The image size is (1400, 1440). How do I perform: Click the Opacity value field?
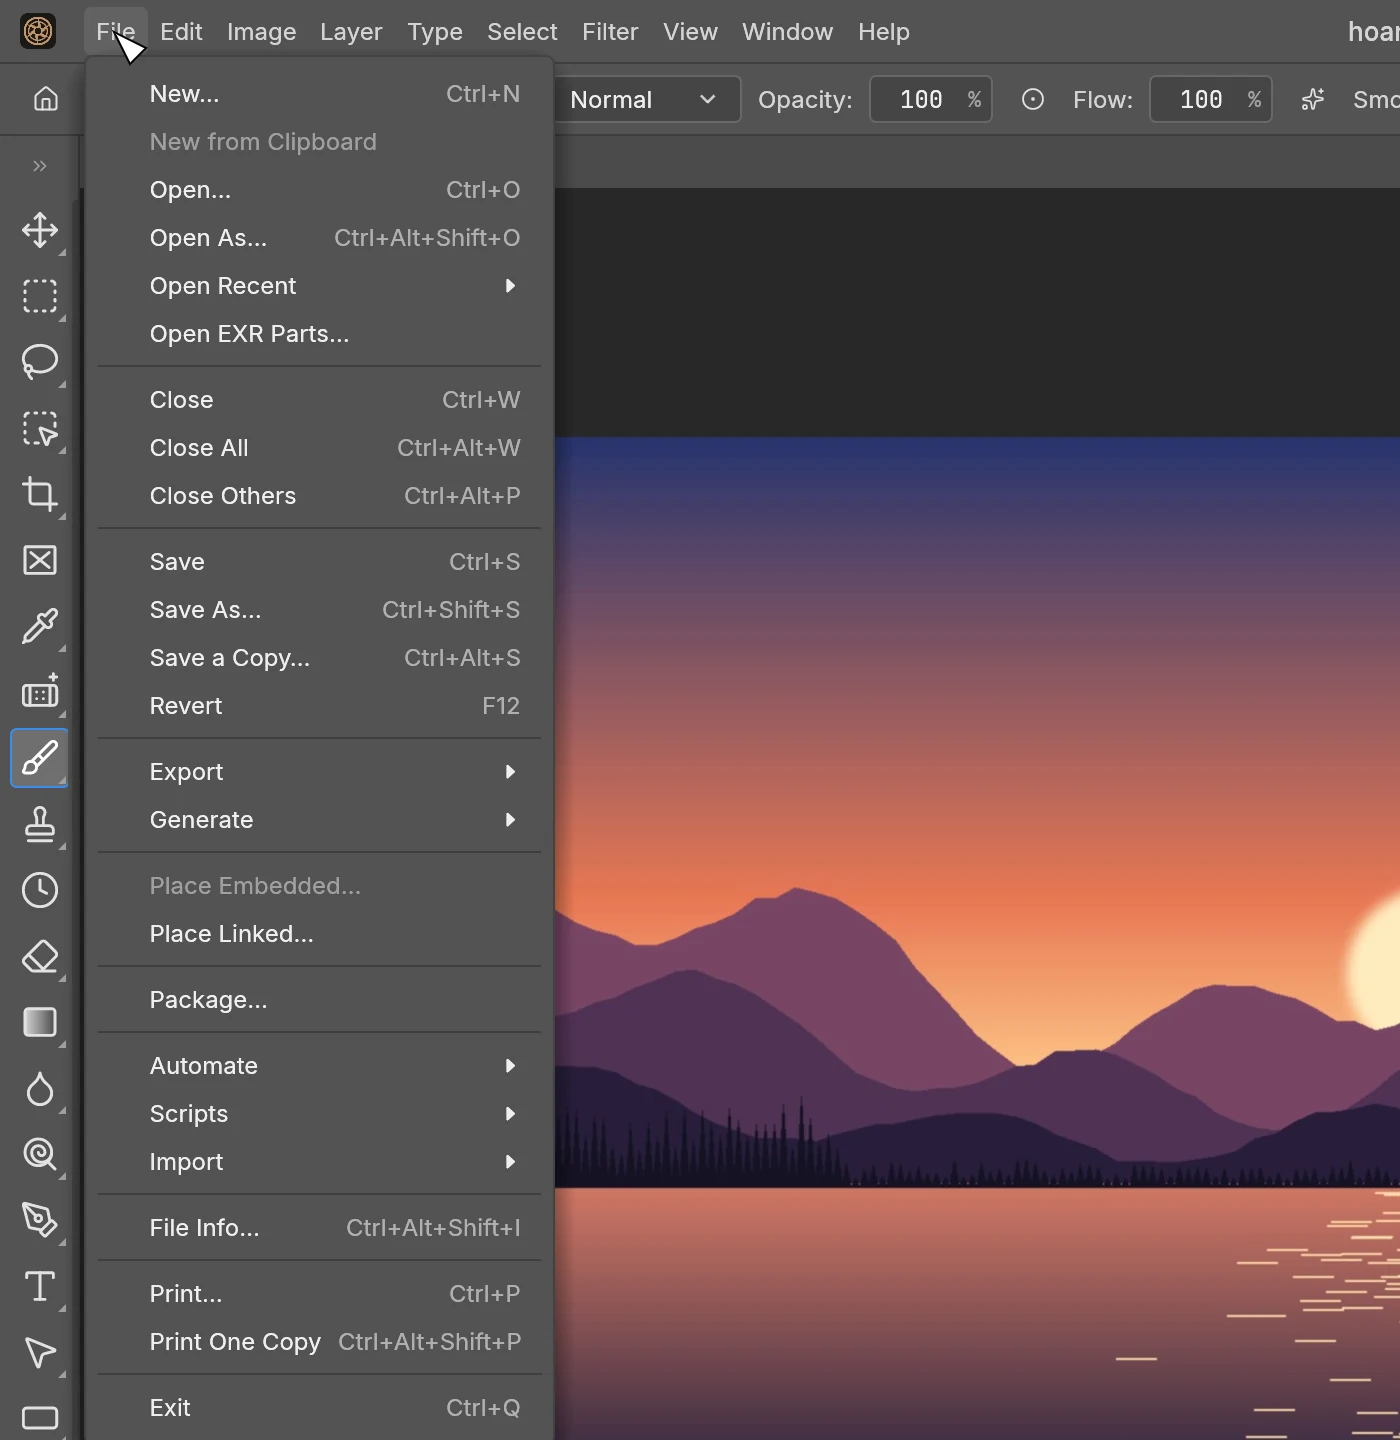[931, 99]
